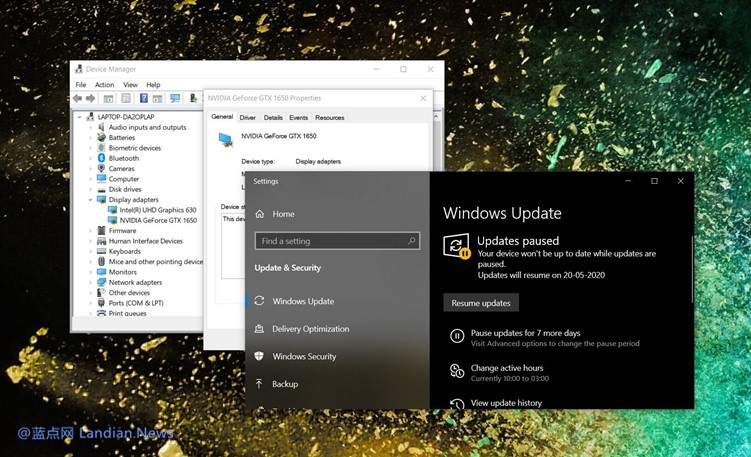The width and height of the screenshot is (751, 457).
Task: Expand the Bluetooth device category
Action: click(90, 158)
